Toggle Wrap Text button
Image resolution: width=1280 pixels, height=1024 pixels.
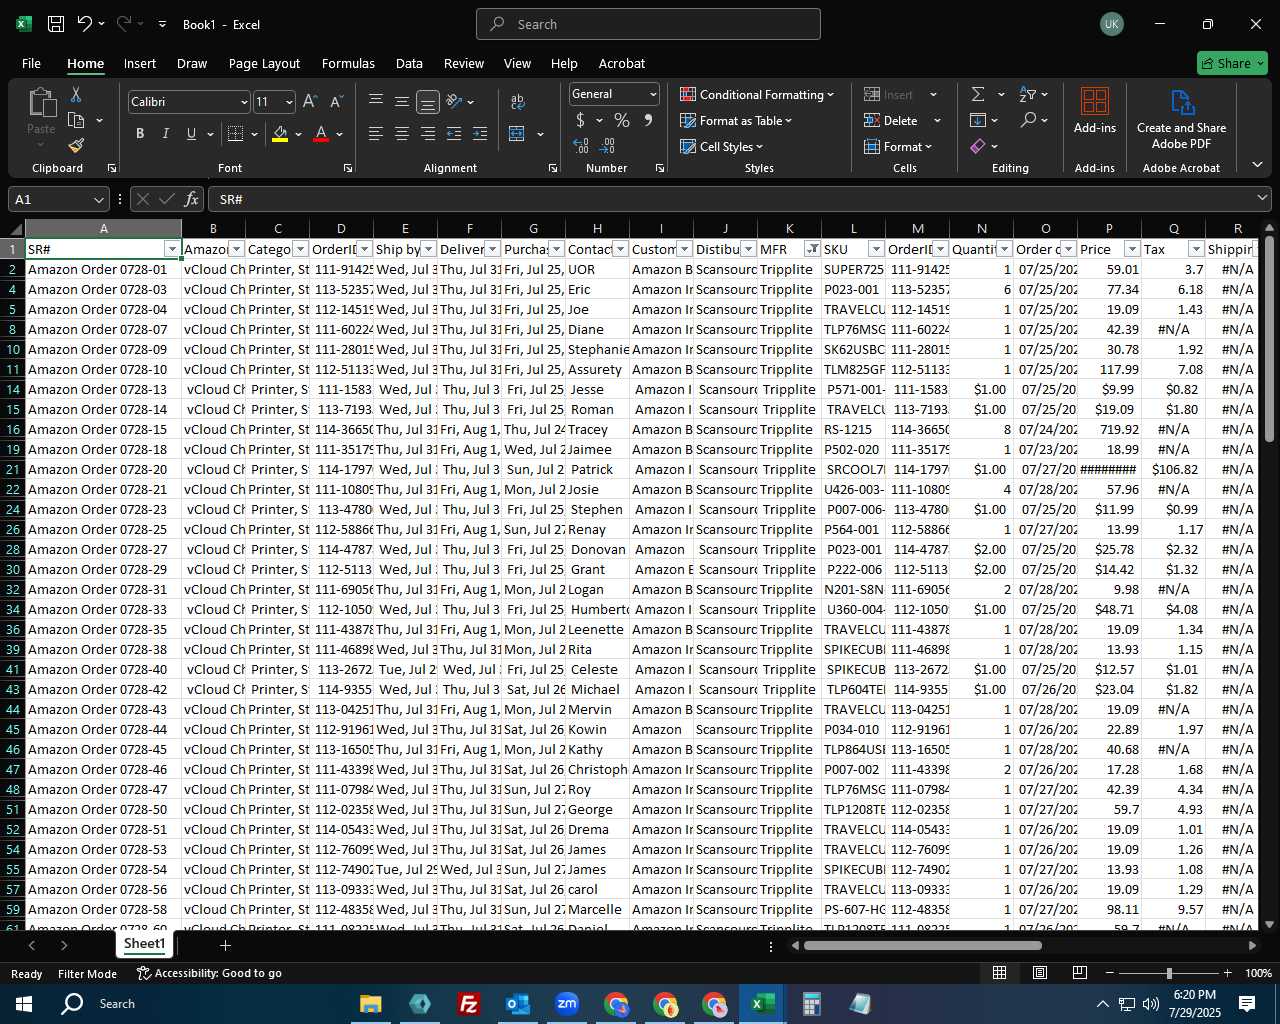[517, 101]
